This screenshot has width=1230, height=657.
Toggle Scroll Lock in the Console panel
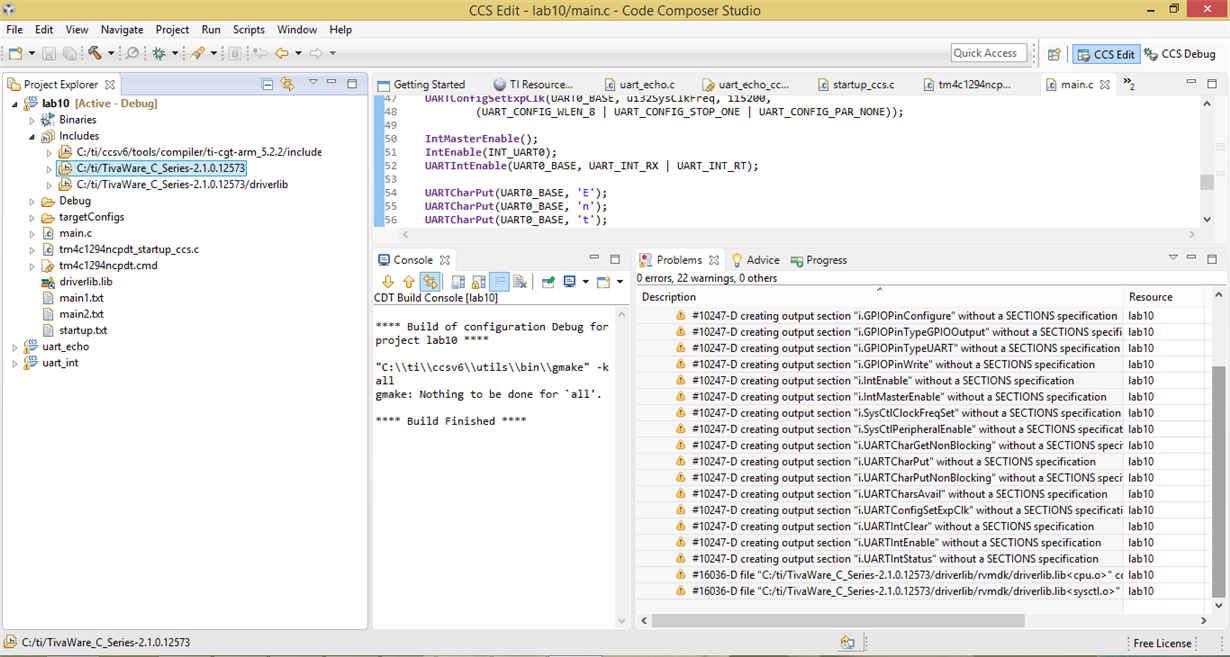(x=477, y=281)
